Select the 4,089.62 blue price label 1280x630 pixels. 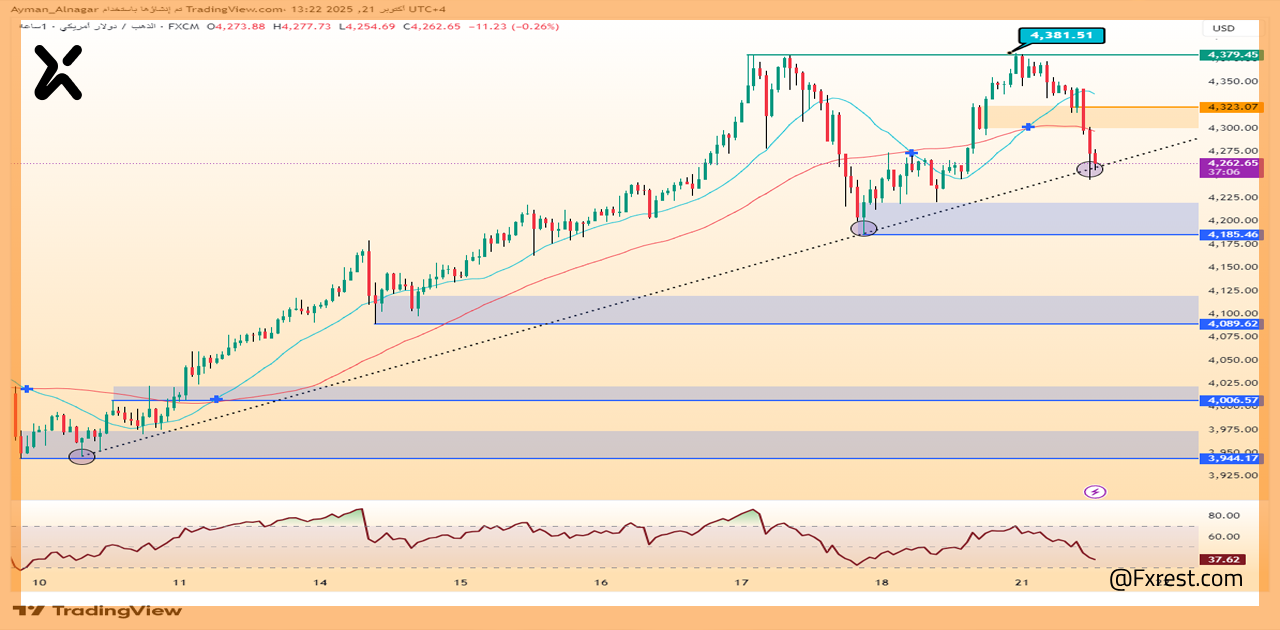point(1231,324)
